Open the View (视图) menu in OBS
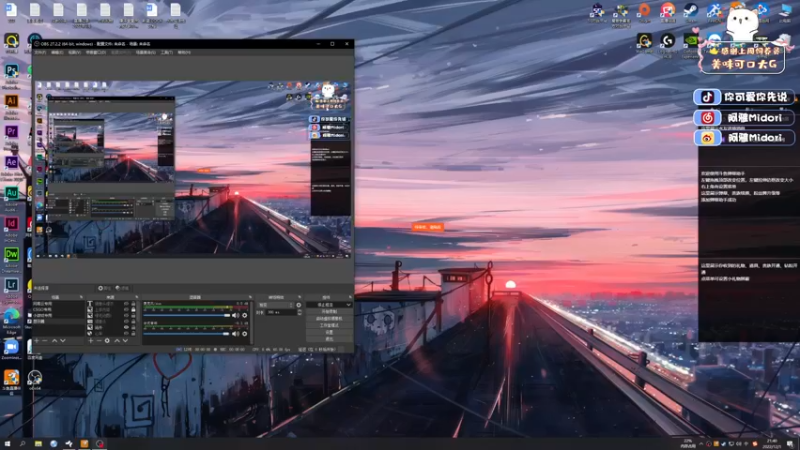 [74, 52]
